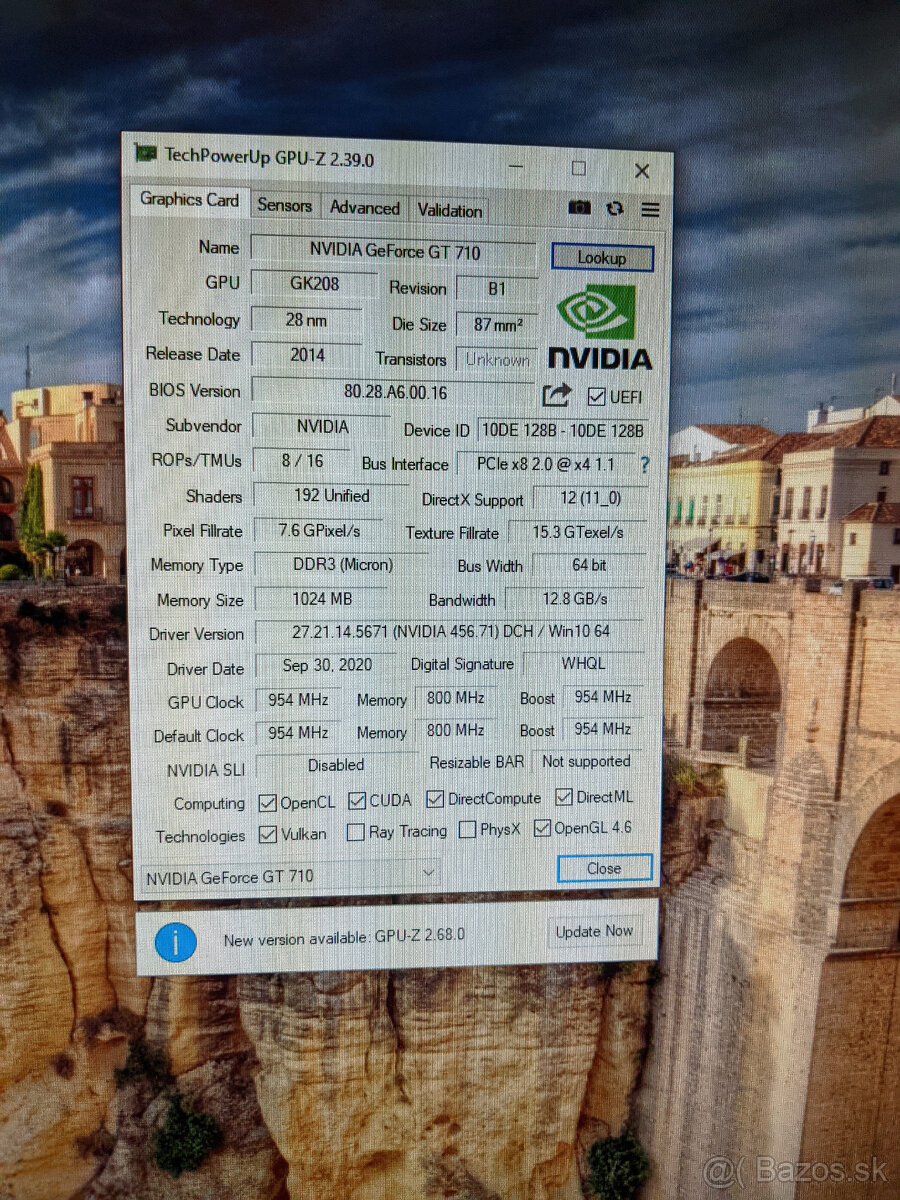The width and height of the screenshot is (900, 1200).
Task: Click the share/export icon next to BIOS Version
Action: point(557,395)
